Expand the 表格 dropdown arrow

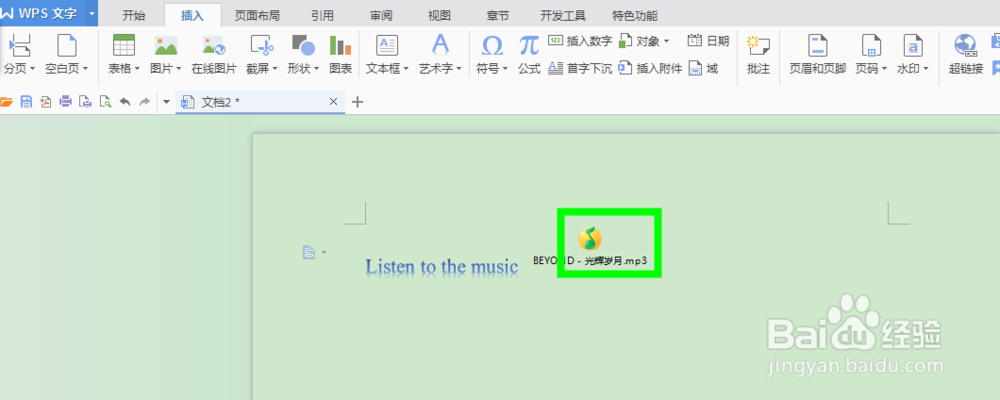coord(136,68)
